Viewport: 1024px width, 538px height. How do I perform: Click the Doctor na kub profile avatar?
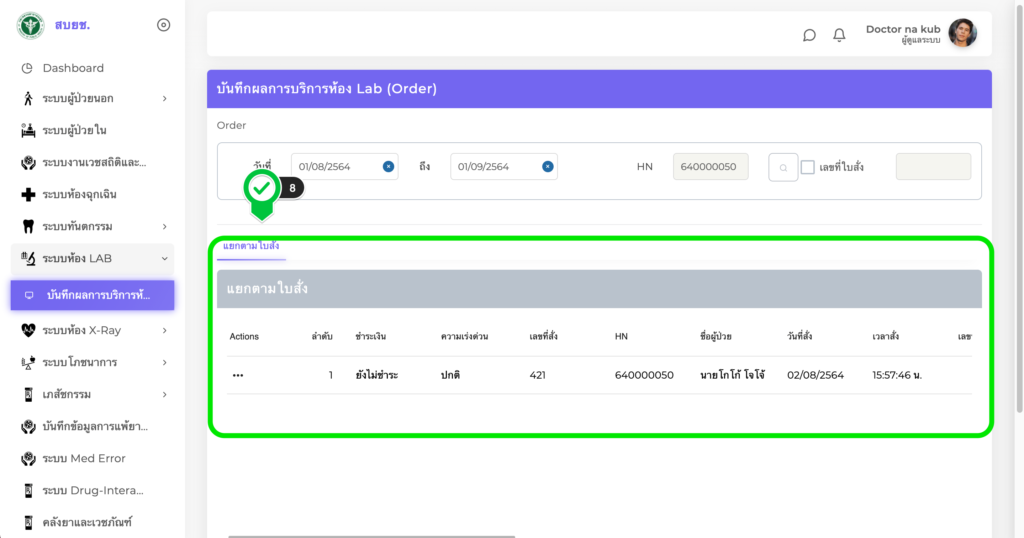coord(962,34)
